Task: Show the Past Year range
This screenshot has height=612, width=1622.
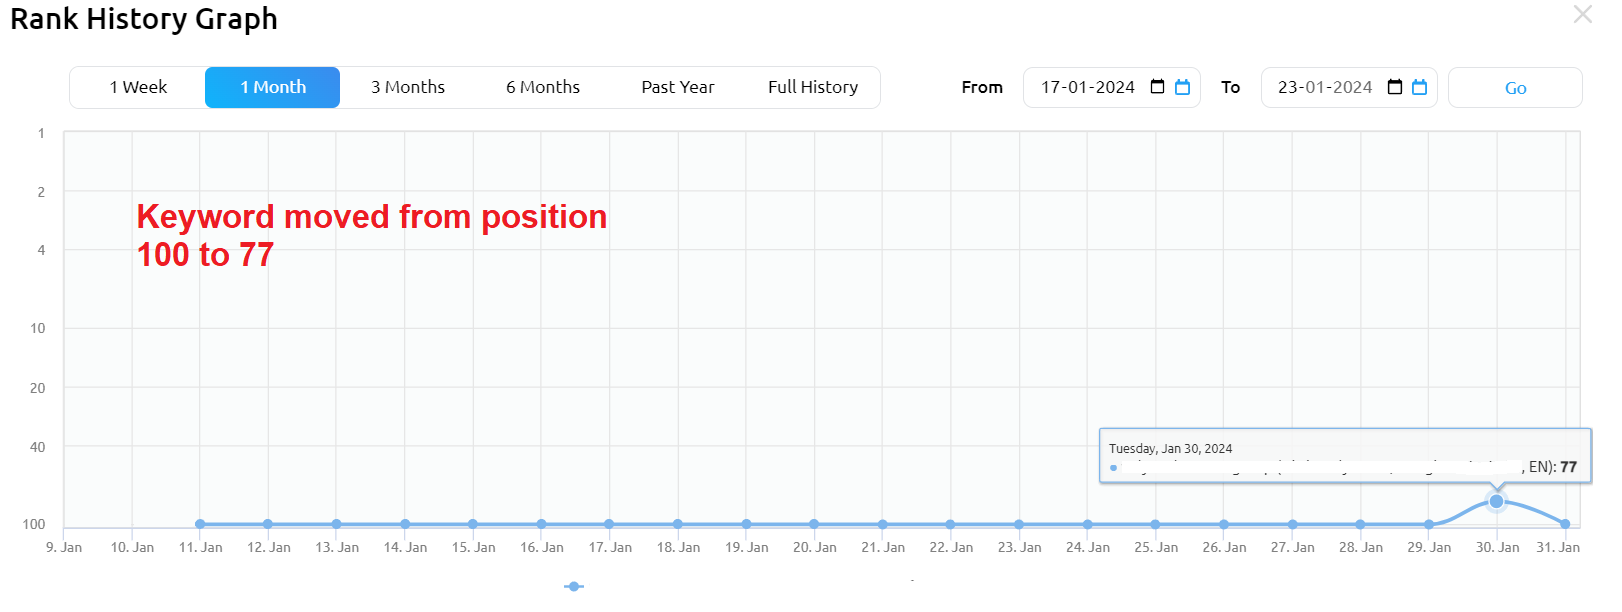Action: click(678, 87)
